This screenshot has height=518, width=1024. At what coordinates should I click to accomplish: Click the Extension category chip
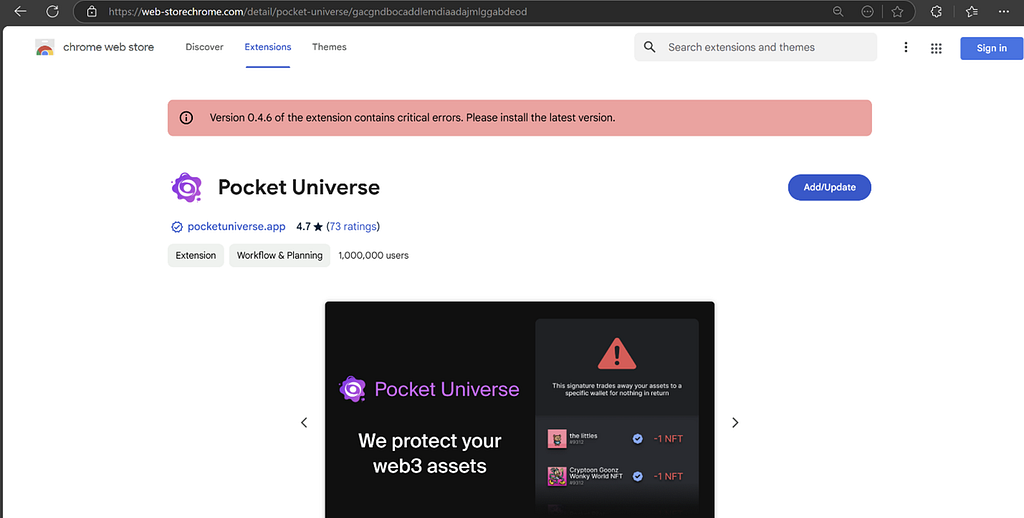[x=196, y=255]
